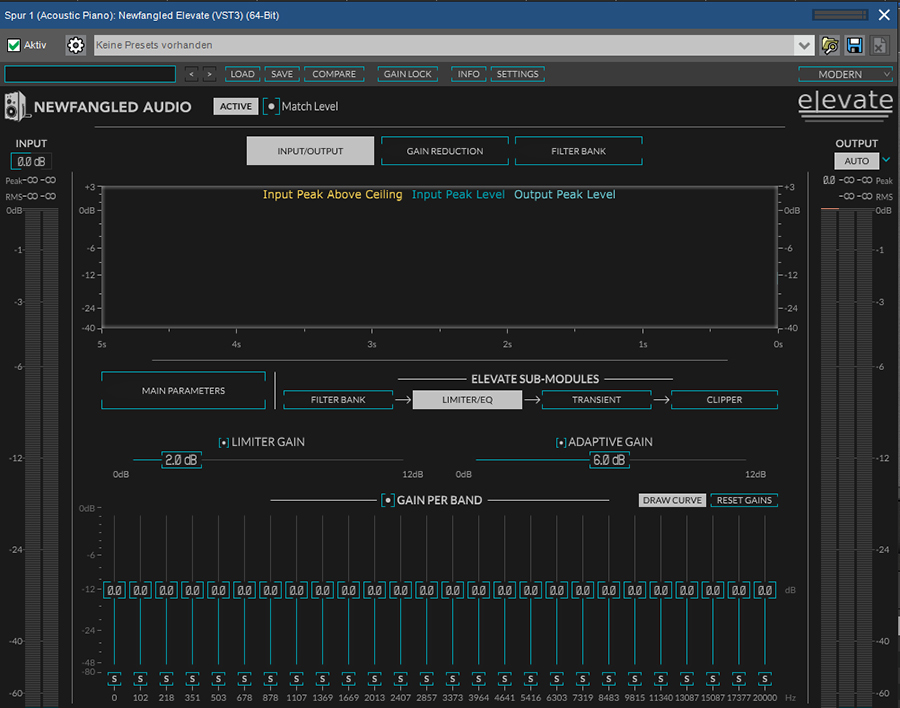Toggle DRAW CURVE mode

pos(672,500)
